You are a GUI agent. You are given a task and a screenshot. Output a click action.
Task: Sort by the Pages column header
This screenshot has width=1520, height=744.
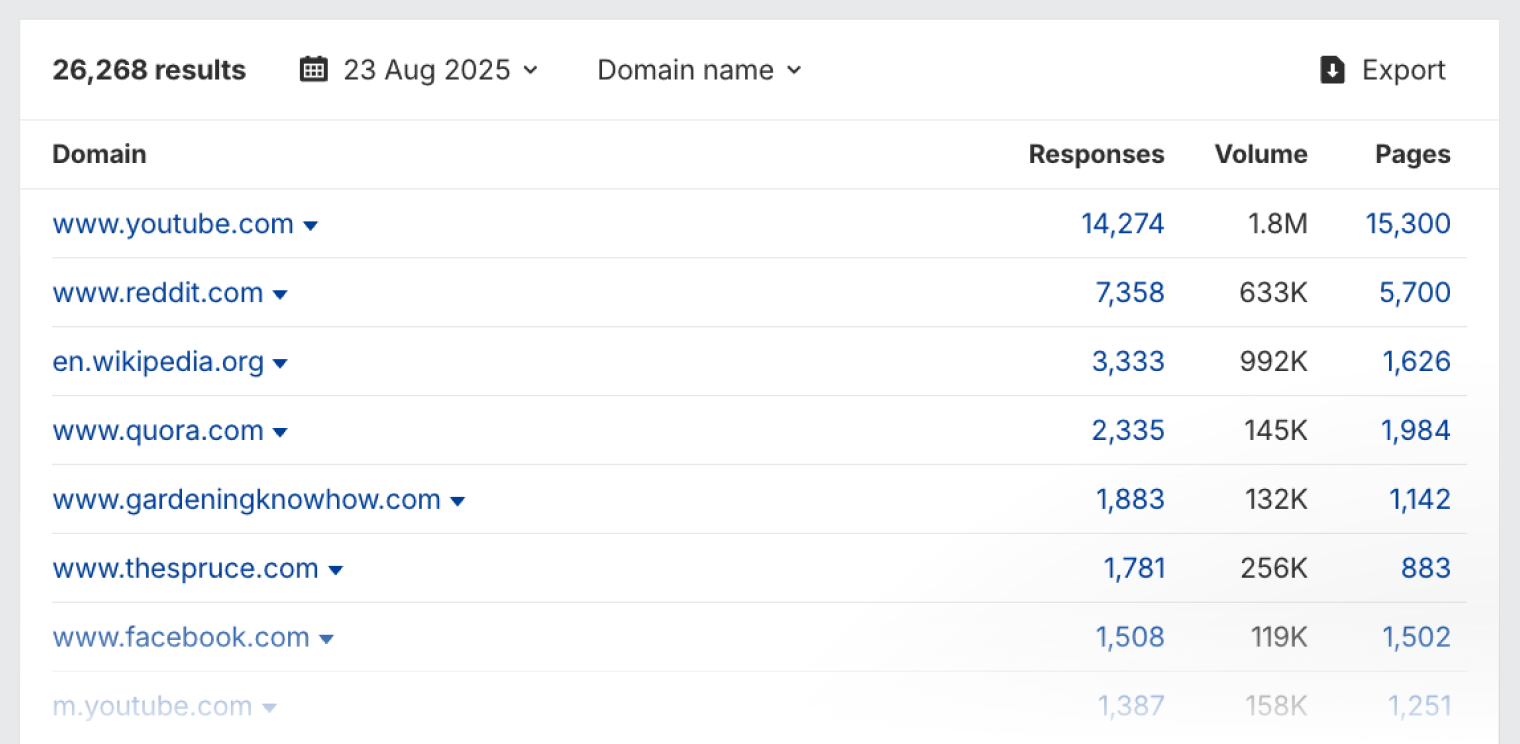(x=1413, y=155)
